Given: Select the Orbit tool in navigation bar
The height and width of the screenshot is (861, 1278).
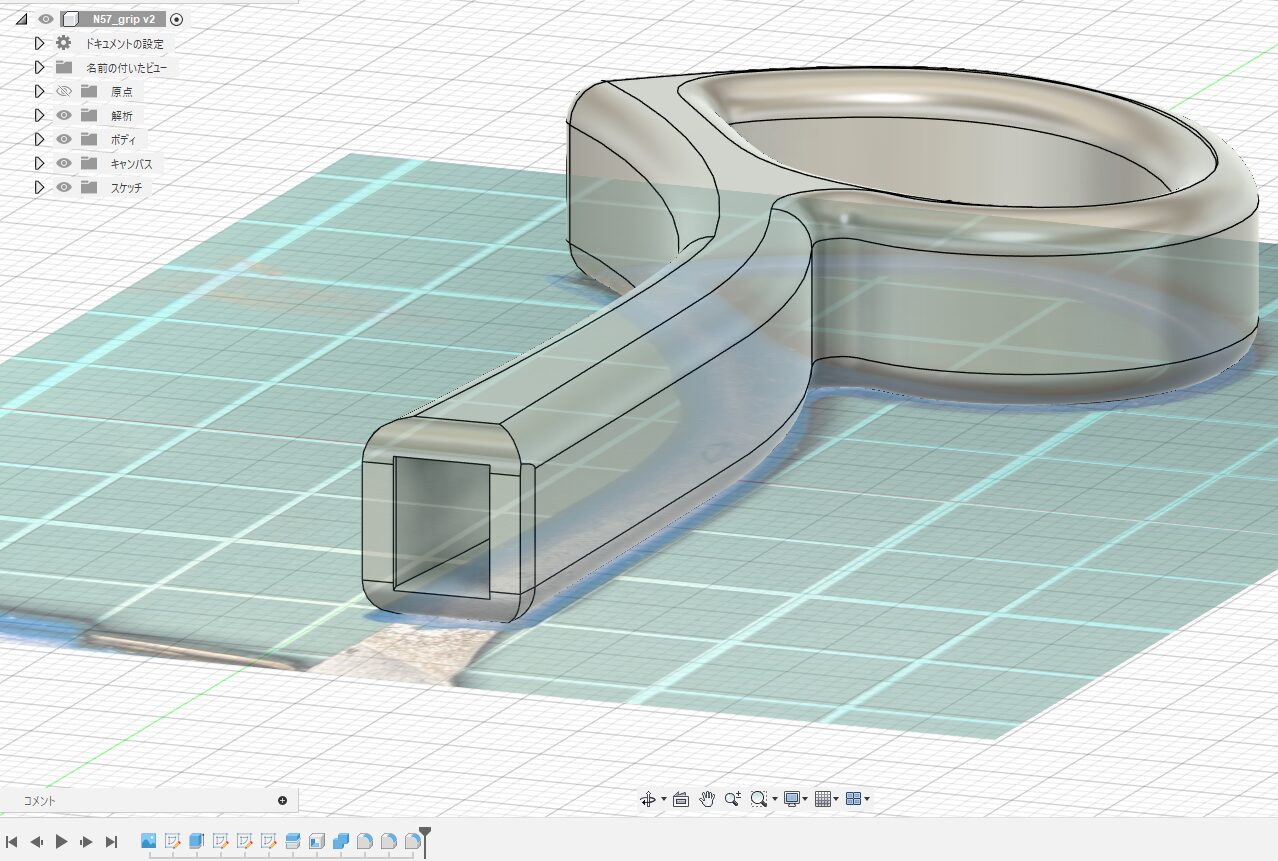Looking at the screenshot, I should pos(648,799).
